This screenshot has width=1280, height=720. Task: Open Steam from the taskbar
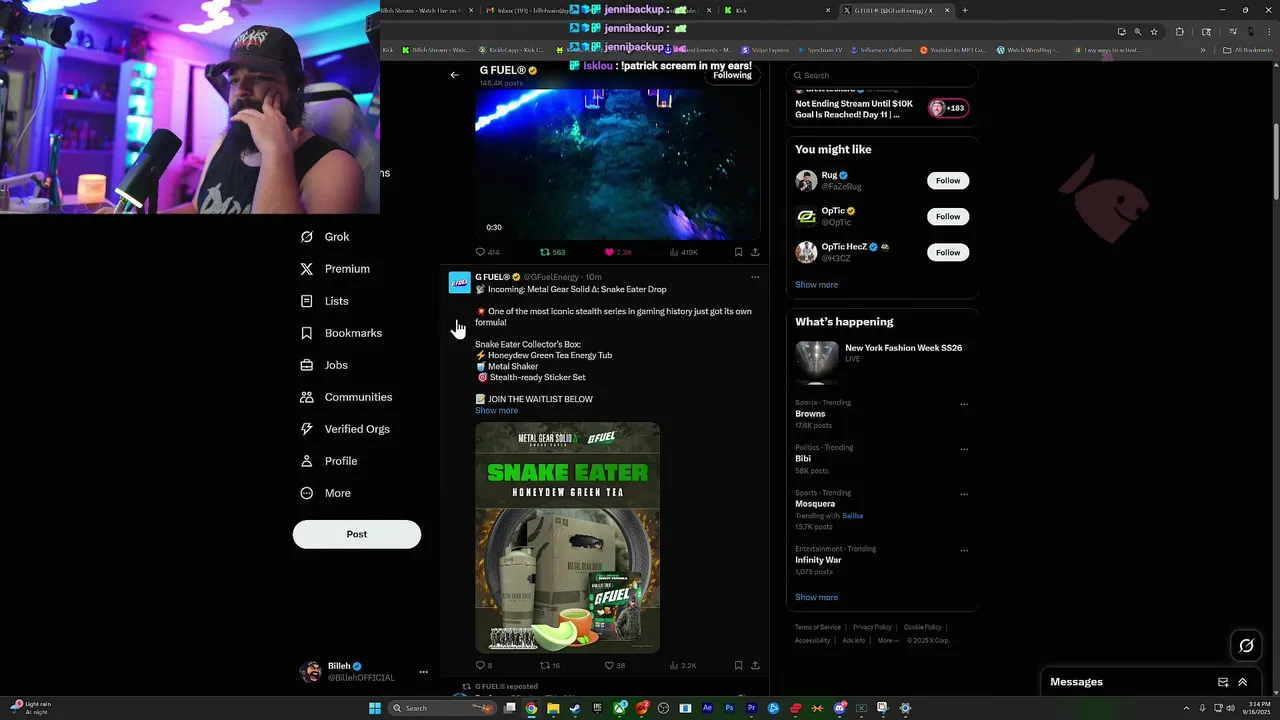click(575, 708)
